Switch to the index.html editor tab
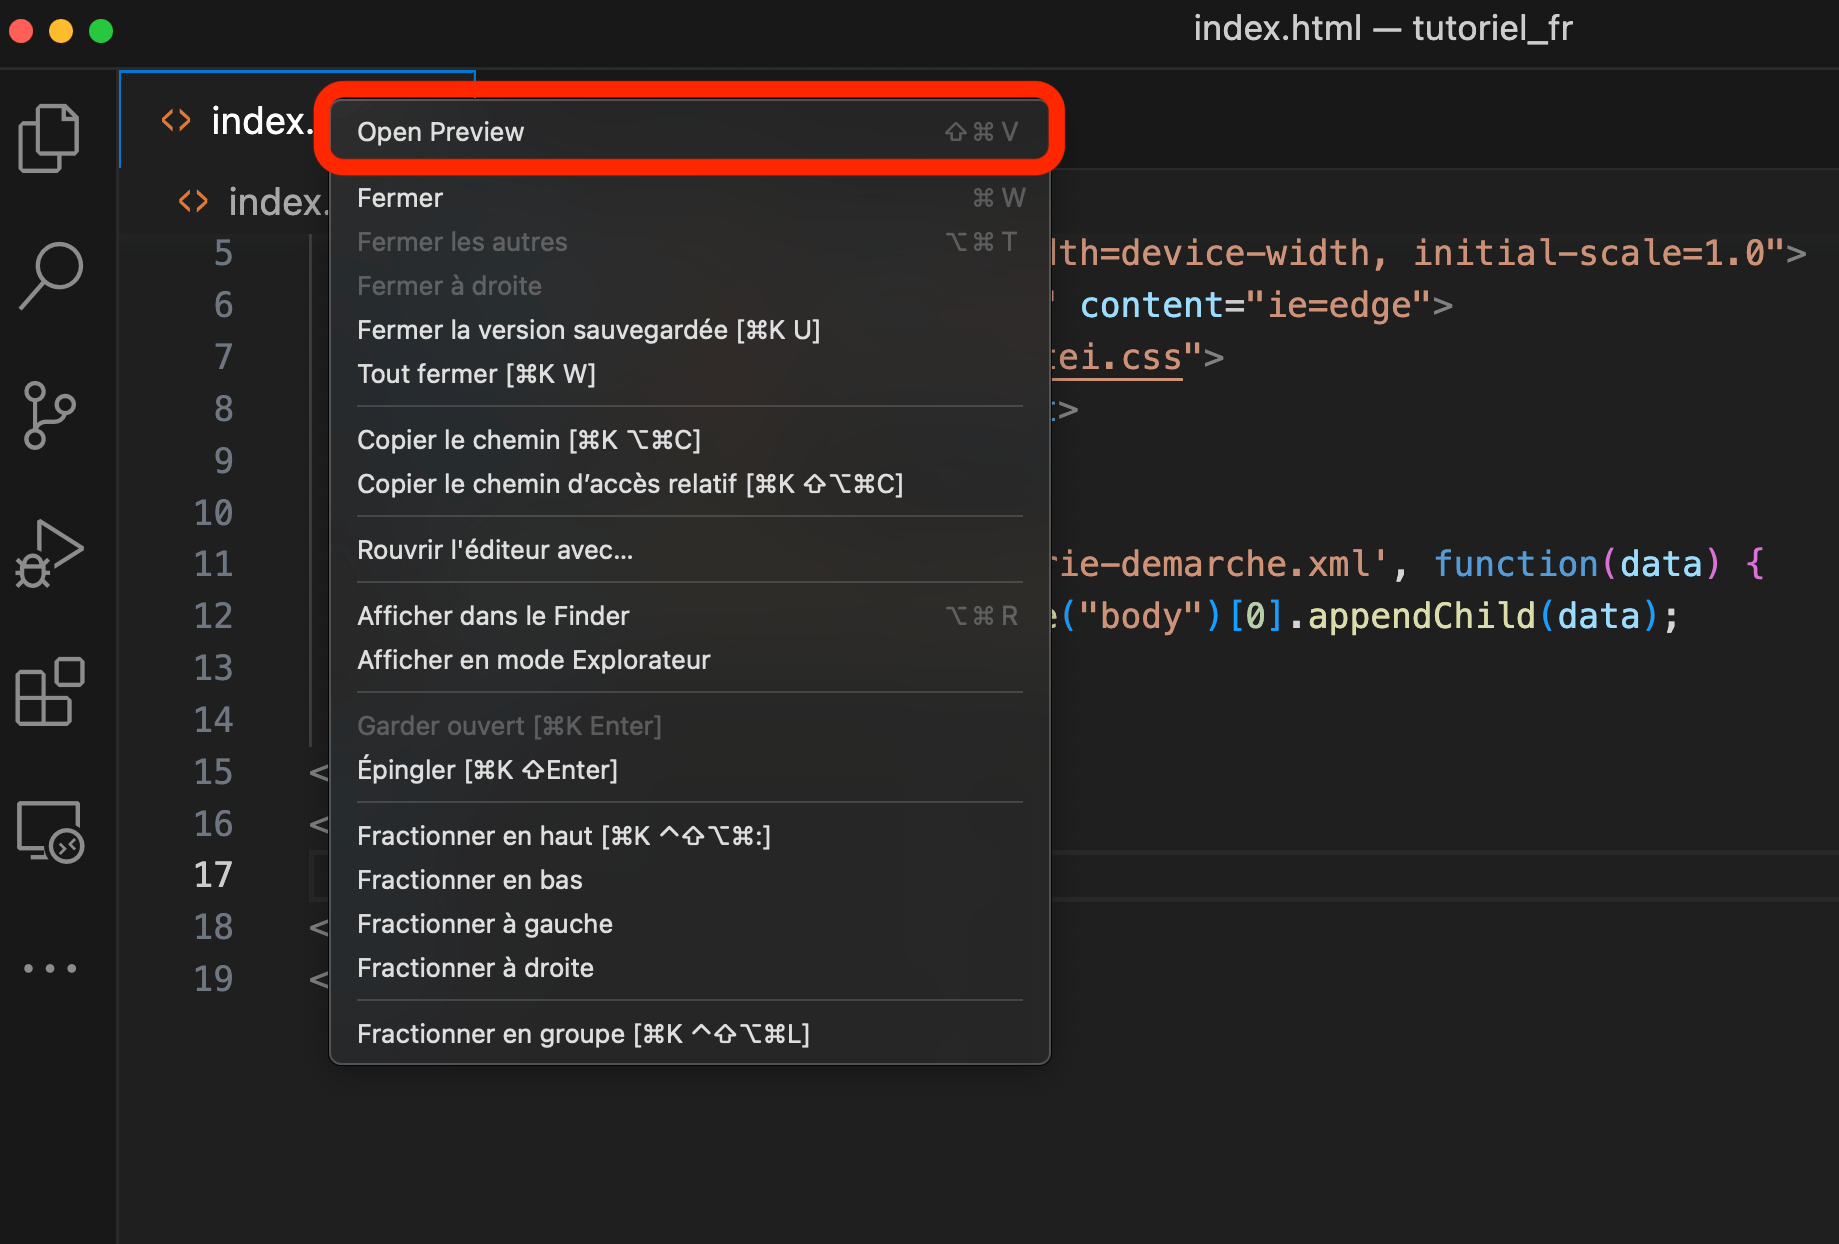The width and height of the screenshot is (1839, 1244). [260, 120]
